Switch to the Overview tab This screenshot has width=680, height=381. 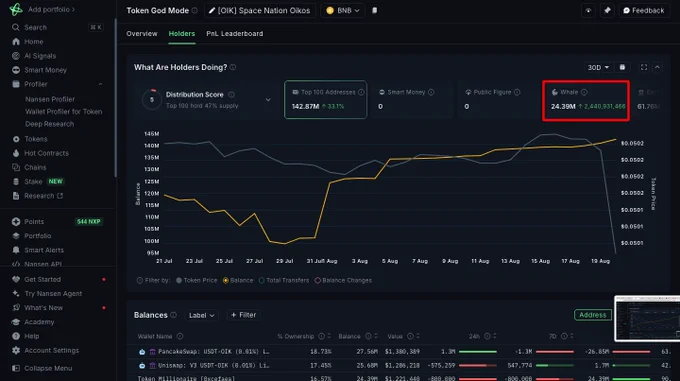click(142, 33)
